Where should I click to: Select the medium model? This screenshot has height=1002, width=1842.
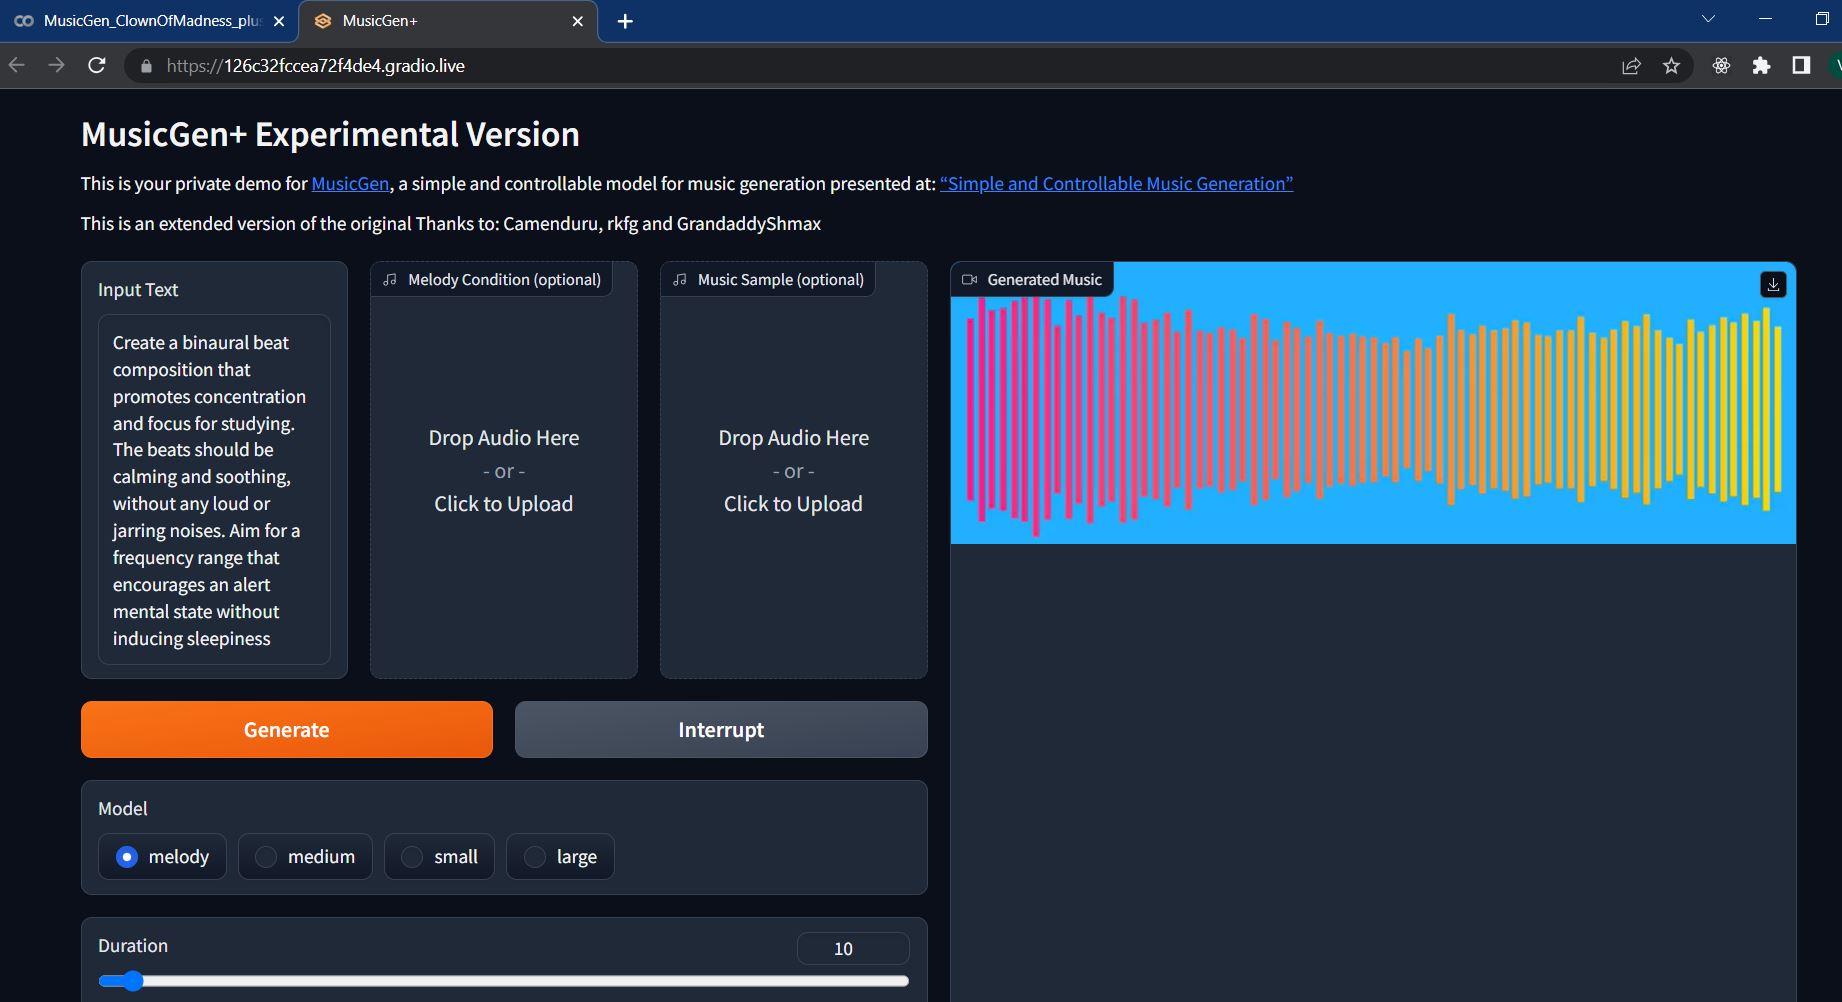pyautogui.click(x=305, y=857)
